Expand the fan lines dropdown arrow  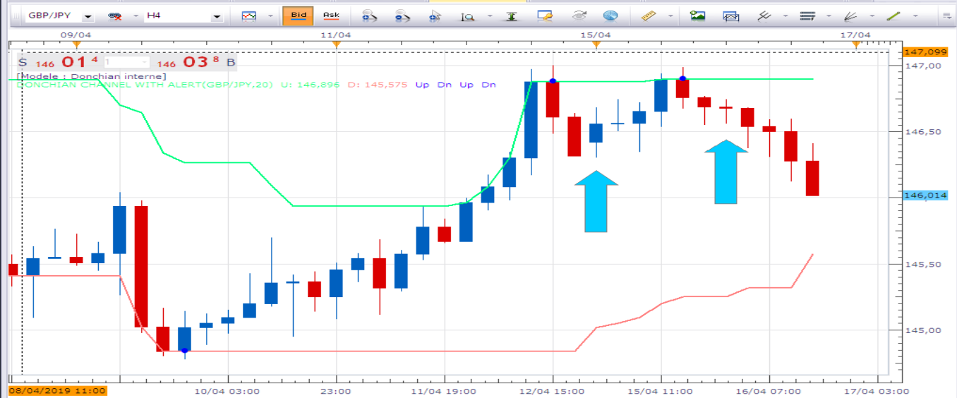click(872, 16)
